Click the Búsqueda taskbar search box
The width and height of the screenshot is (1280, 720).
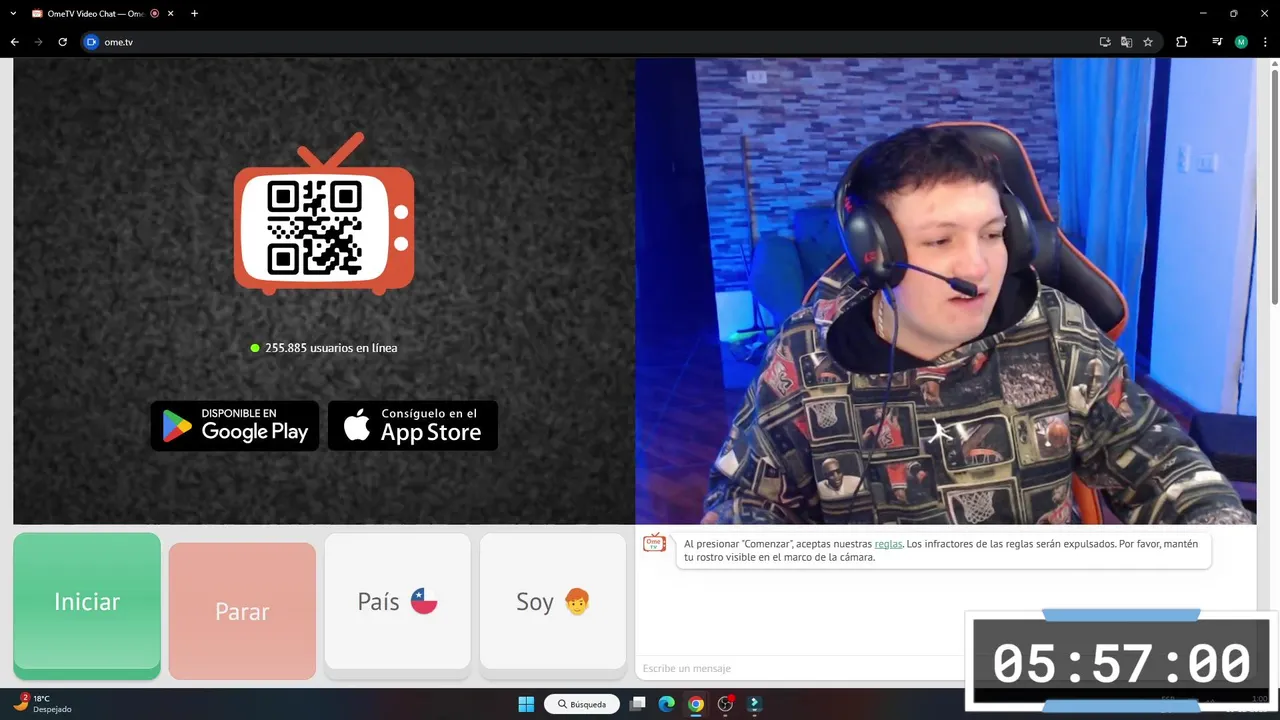point(582,704)
